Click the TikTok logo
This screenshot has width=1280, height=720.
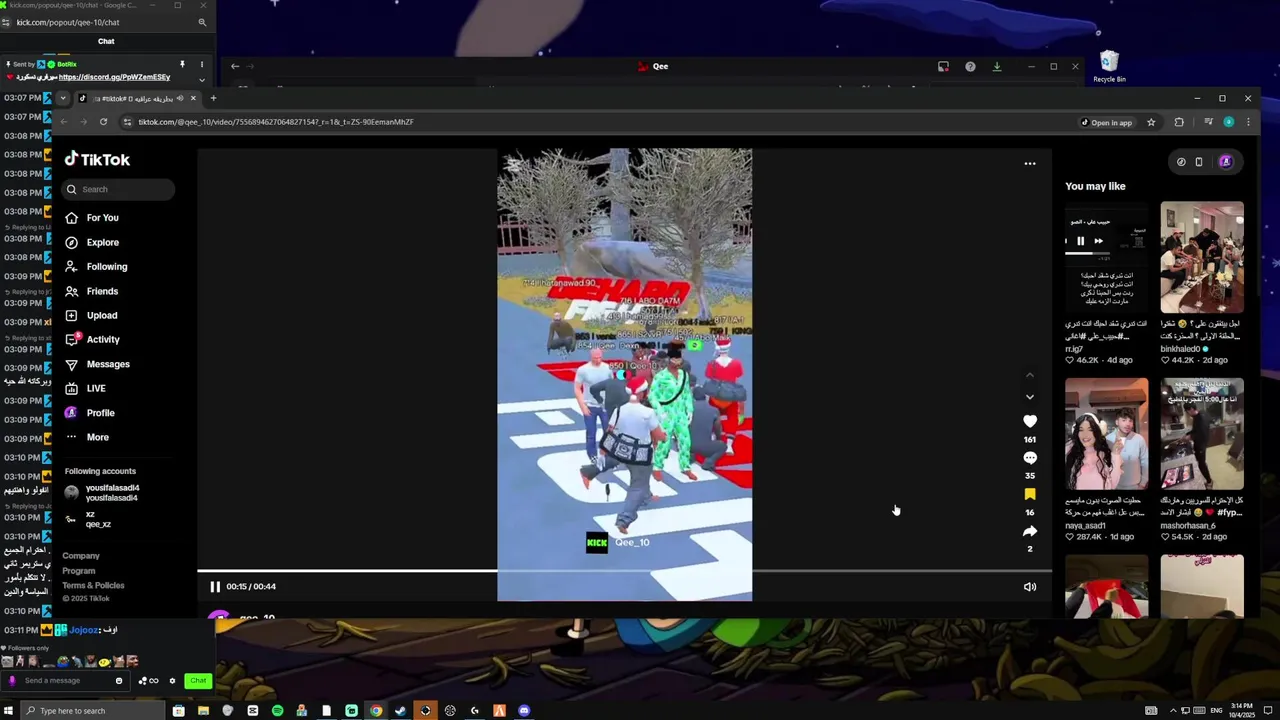point(97,160)
